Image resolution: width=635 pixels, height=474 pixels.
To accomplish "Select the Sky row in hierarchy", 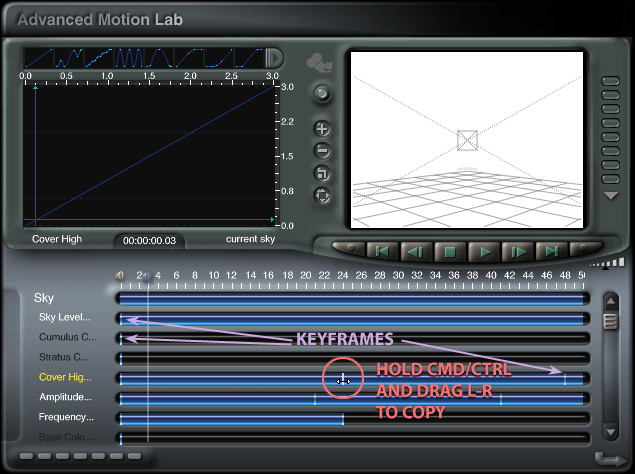I will point(44,298).
